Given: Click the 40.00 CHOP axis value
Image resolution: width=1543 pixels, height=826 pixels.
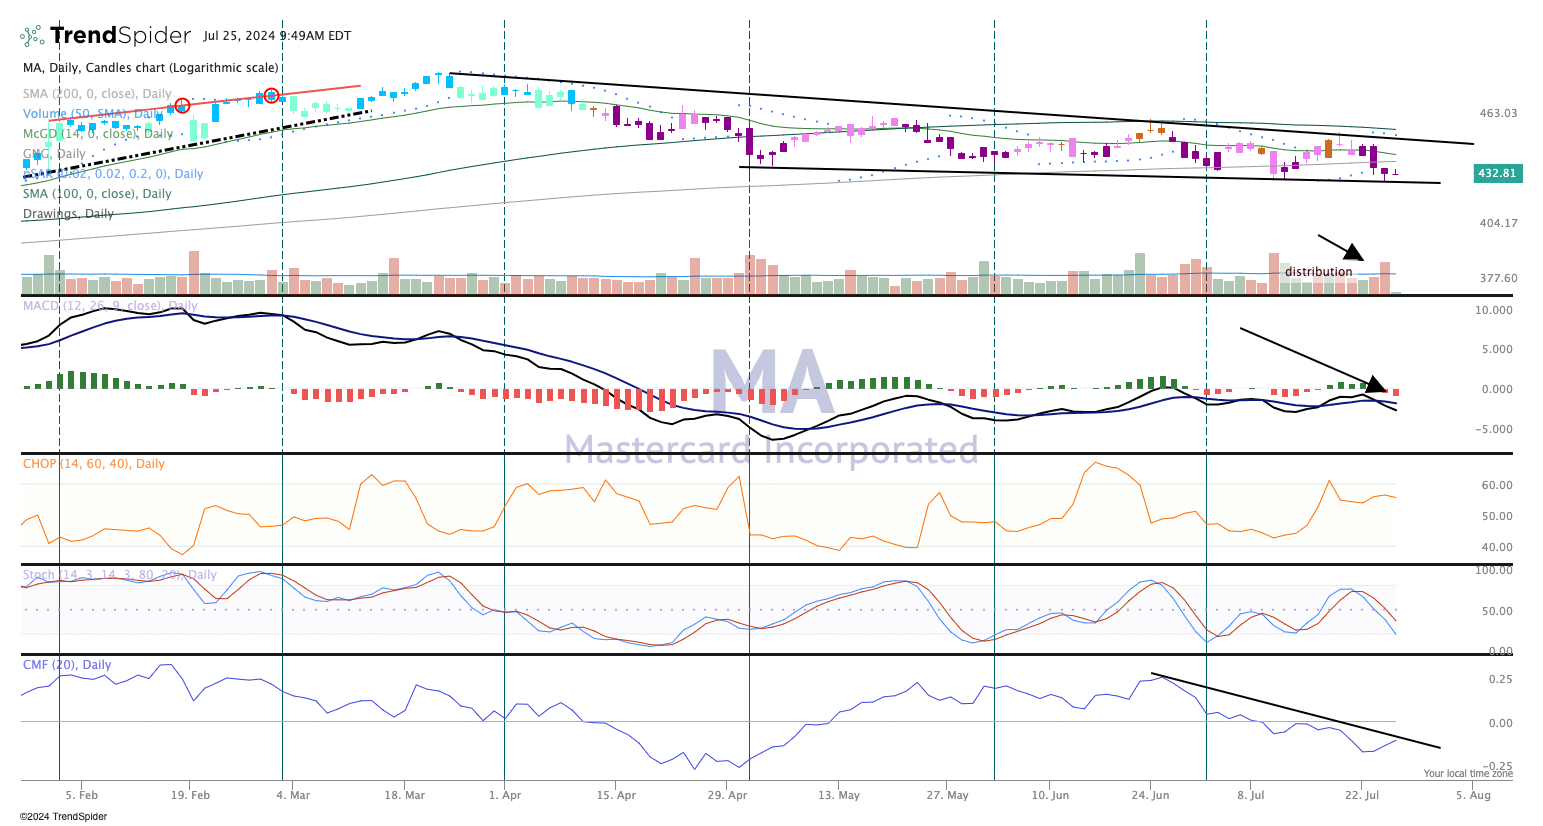Looking at the screenshot, I should click(1497, 548).
